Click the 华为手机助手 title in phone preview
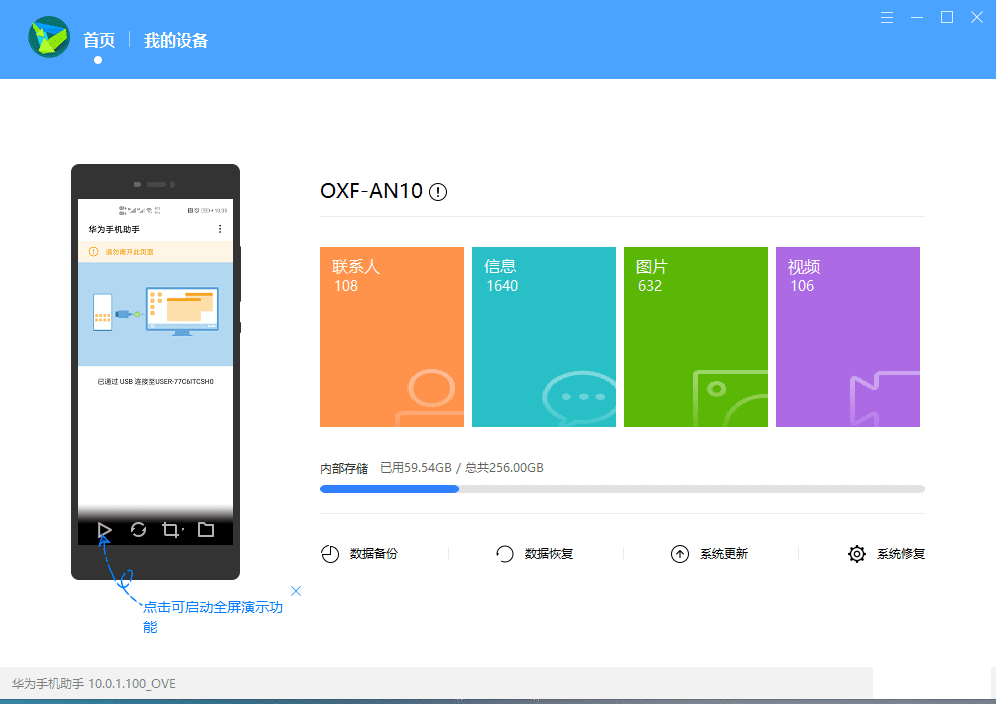The image size is (996, 704). coord(114,229)
